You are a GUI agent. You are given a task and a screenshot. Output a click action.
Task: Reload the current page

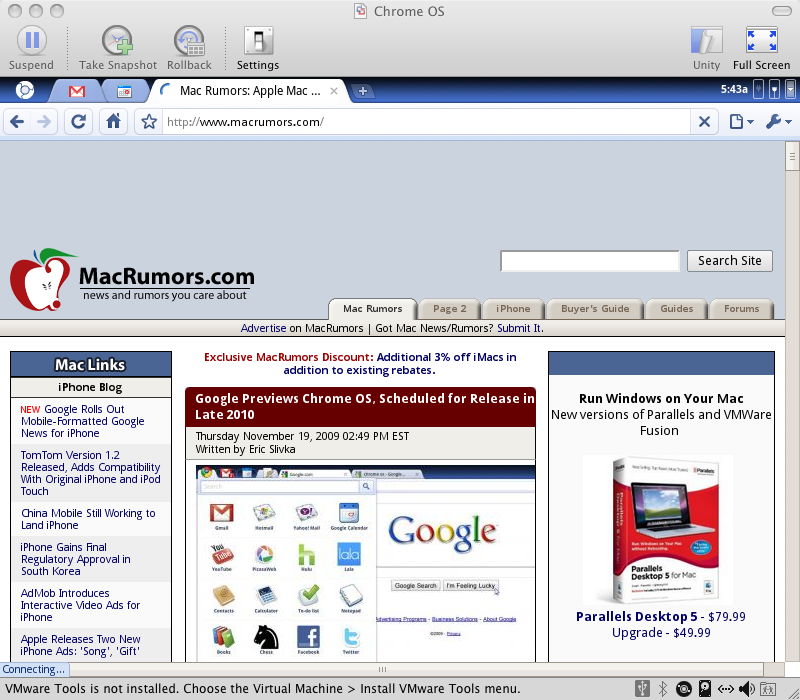coord(78,121)
